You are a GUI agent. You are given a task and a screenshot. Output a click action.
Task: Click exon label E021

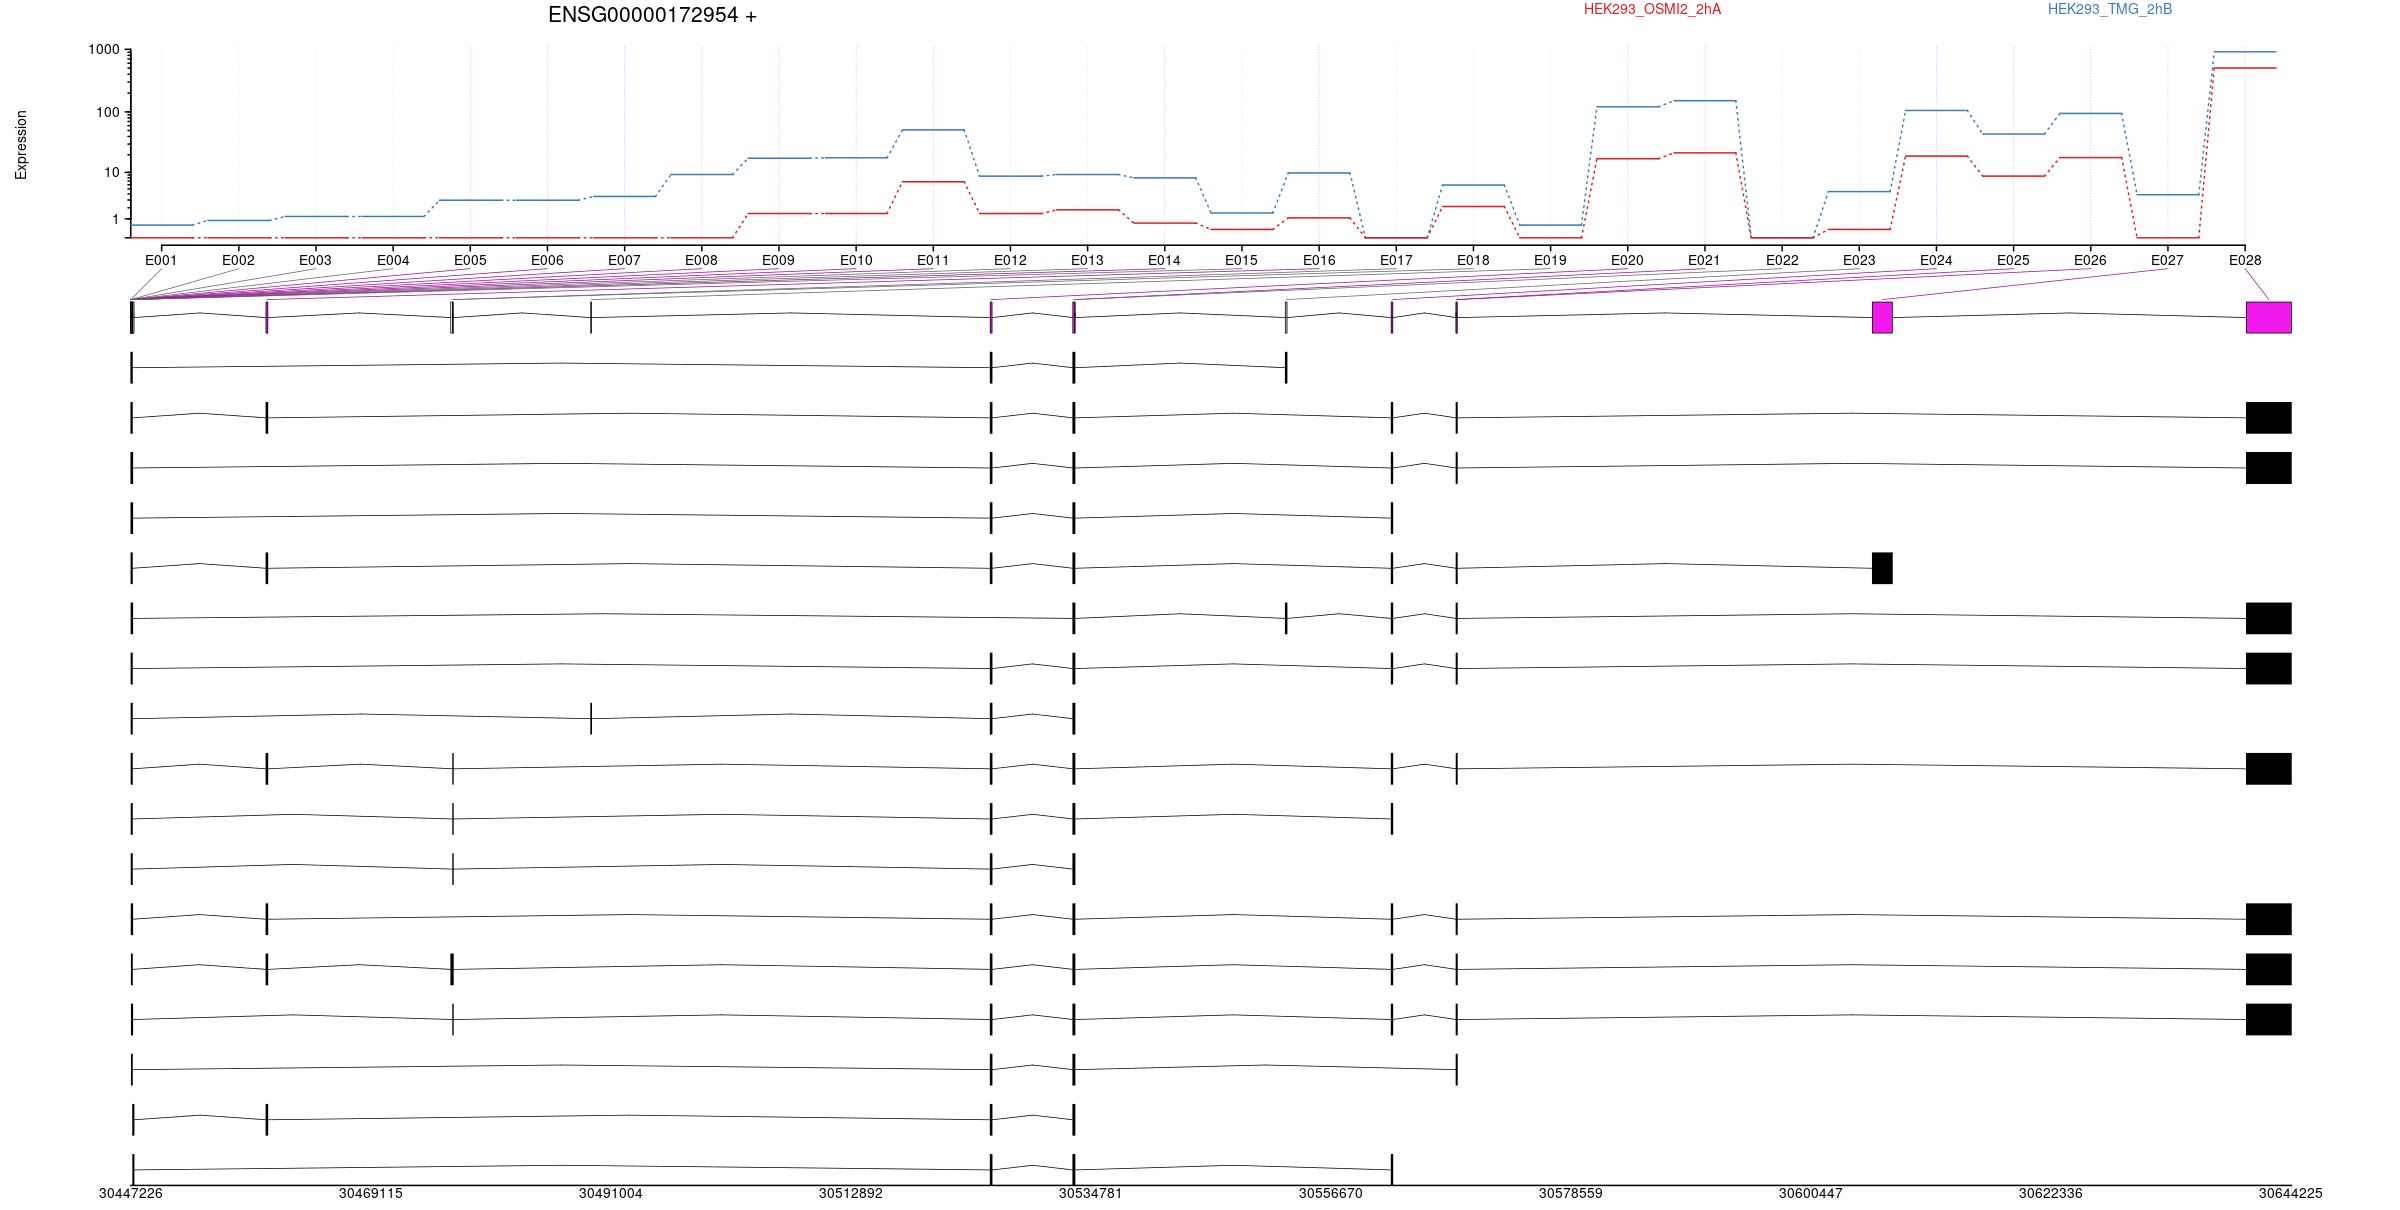pos(1704,260)
